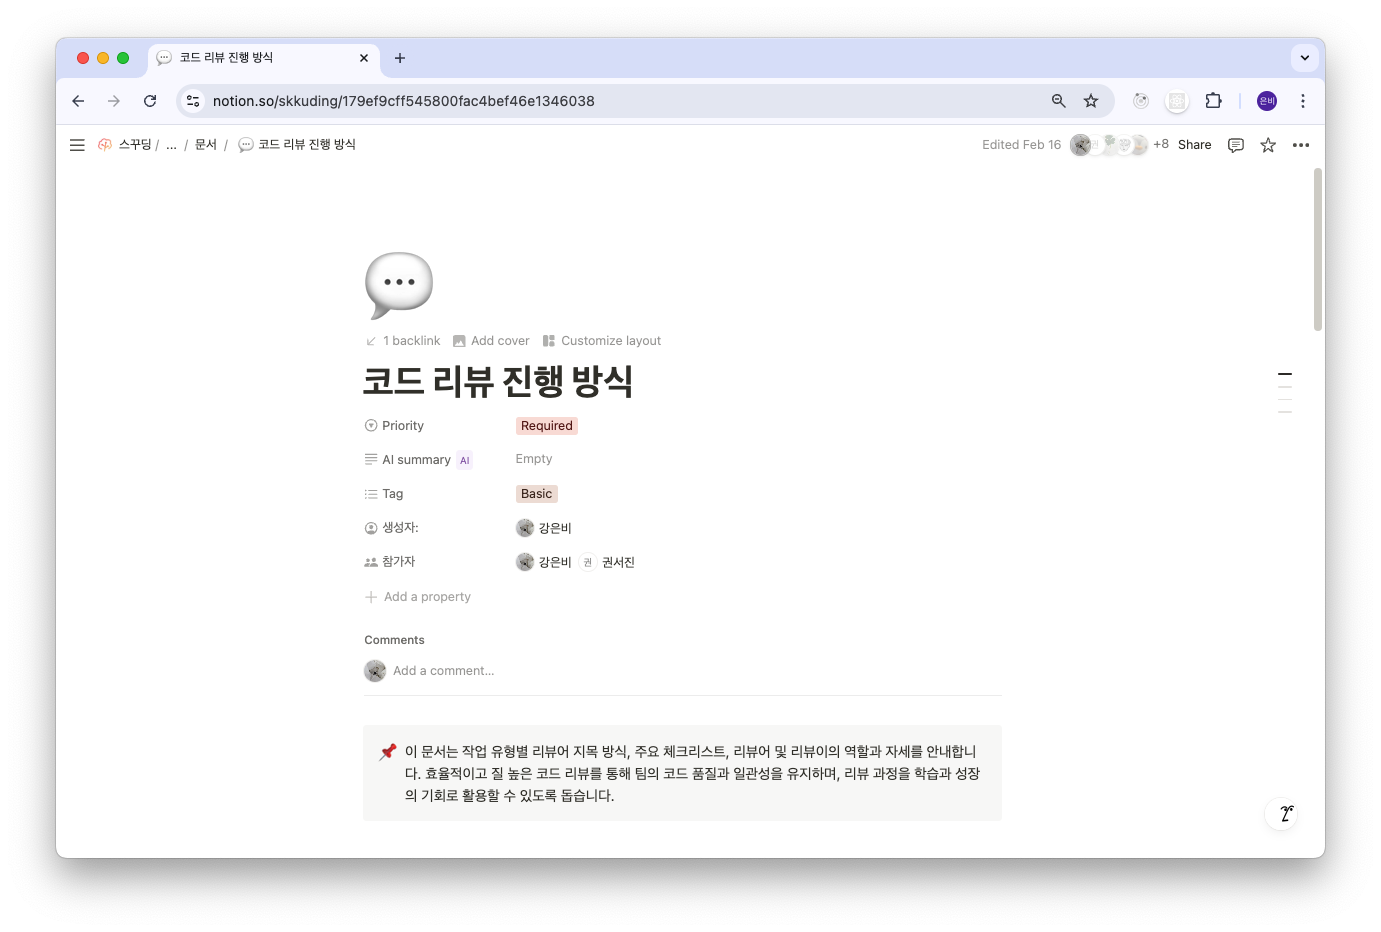Viewport: 1381px width, 932px height.
Task: Open the Basic tag value dropdown
Action: [x=537, y=494]
